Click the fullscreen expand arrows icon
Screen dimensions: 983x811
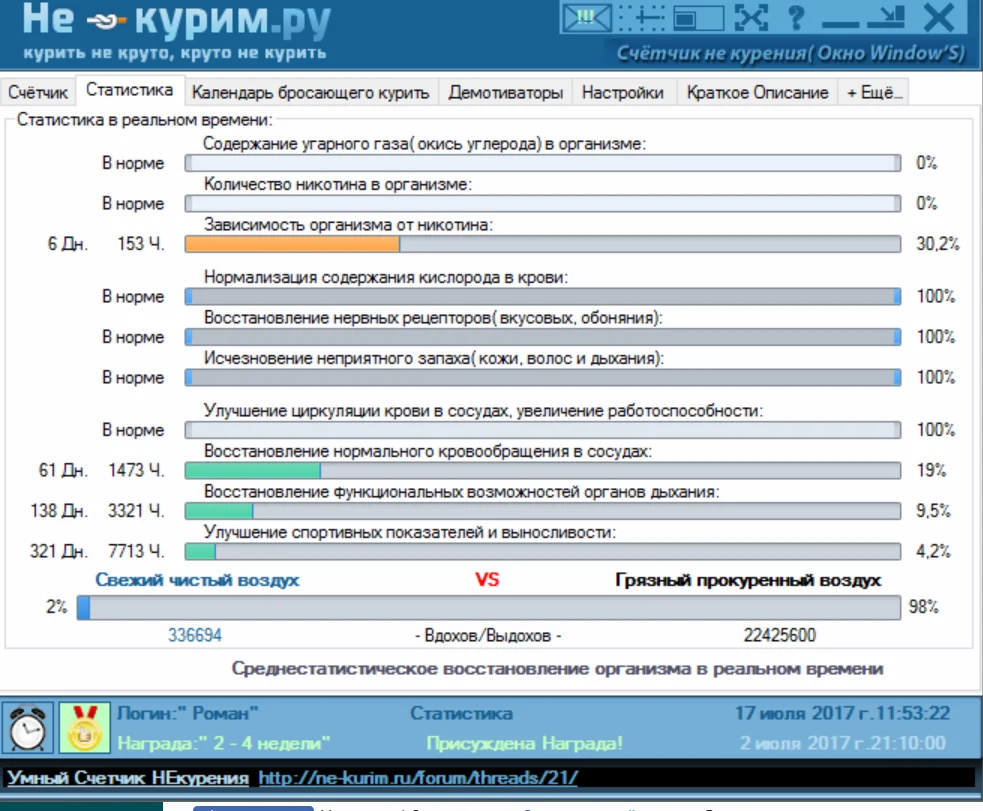point(751,17)
